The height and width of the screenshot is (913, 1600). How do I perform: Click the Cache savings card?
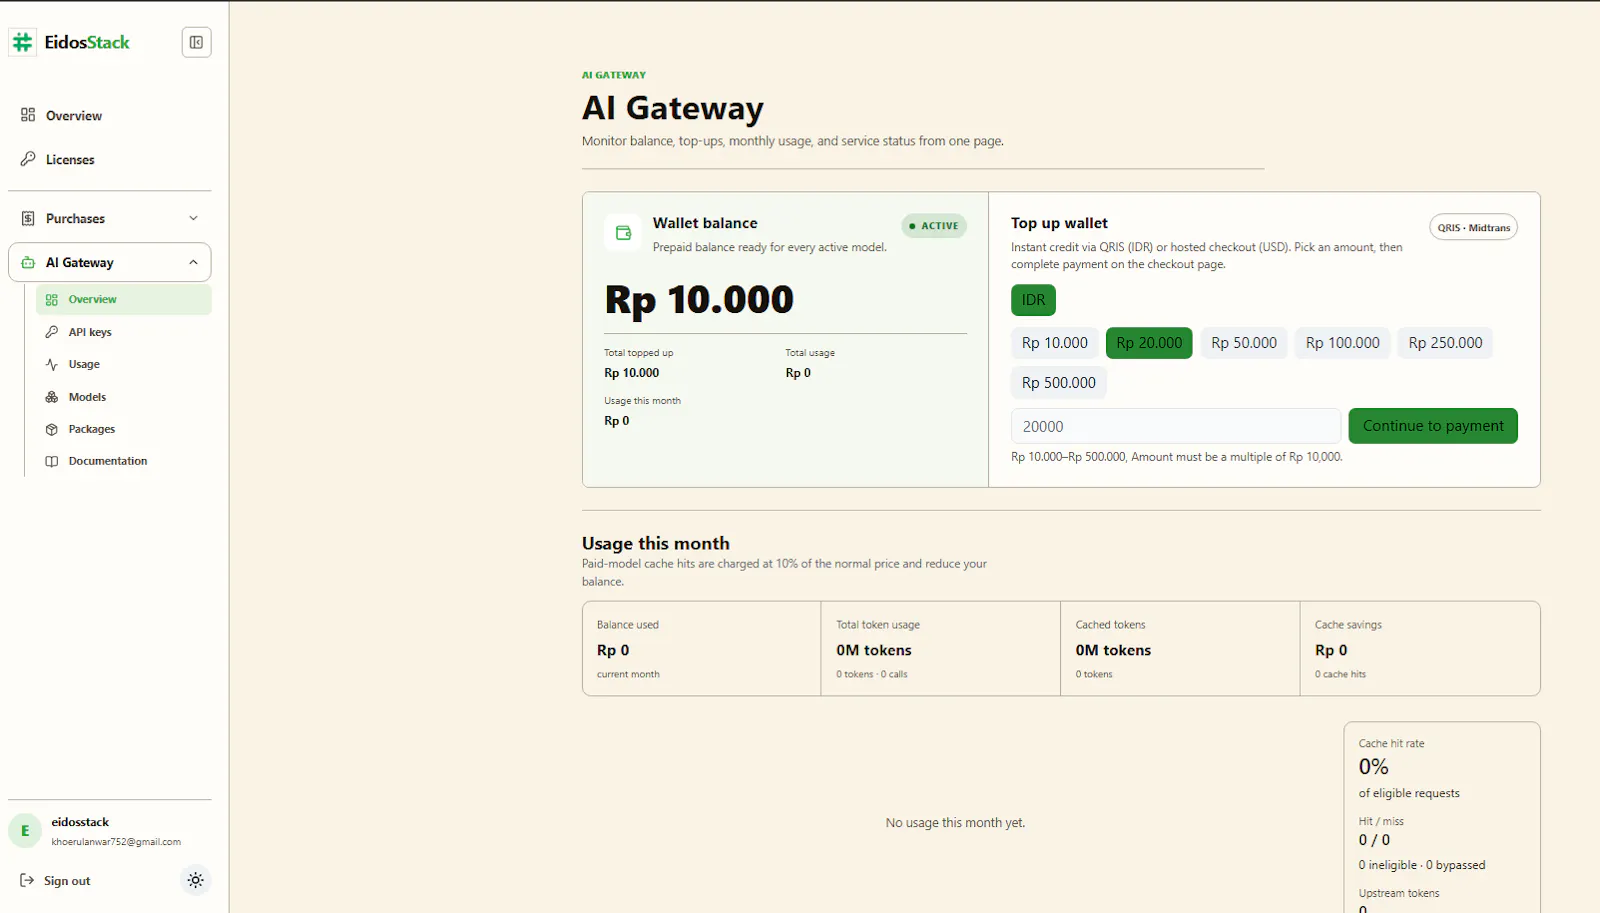coord(1420,648)
